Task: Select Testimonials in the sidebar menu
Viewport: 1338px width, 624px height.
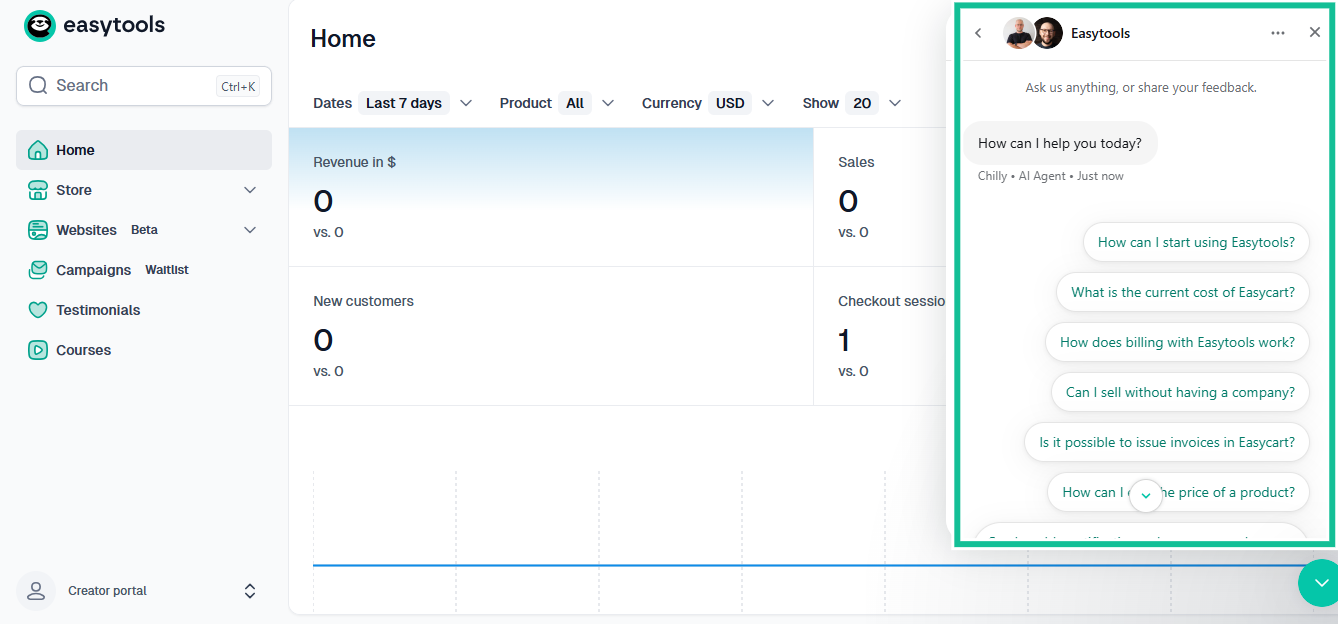Action: click(x=97, y=309)
